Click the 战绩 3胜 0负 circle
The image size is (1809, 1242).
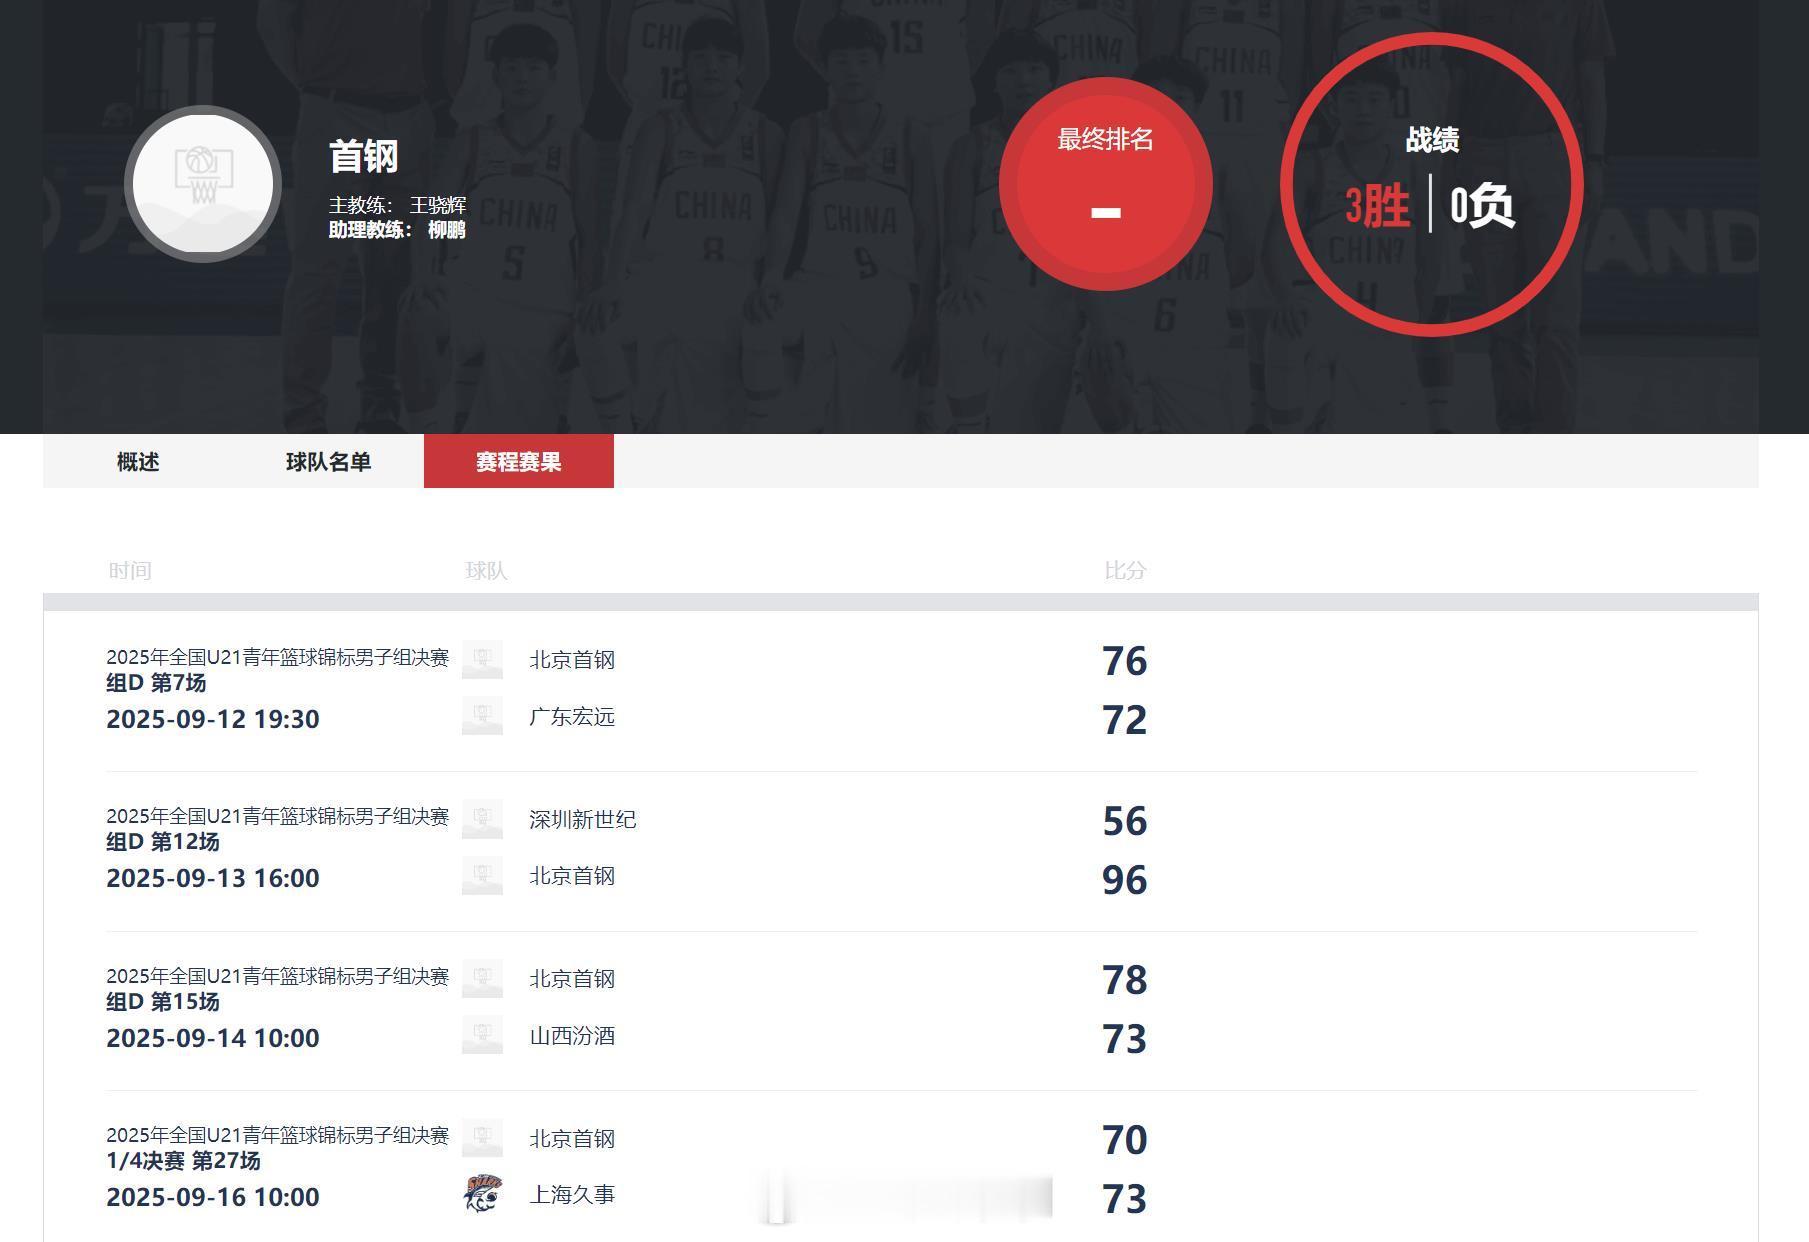[x=1431, y=184]
